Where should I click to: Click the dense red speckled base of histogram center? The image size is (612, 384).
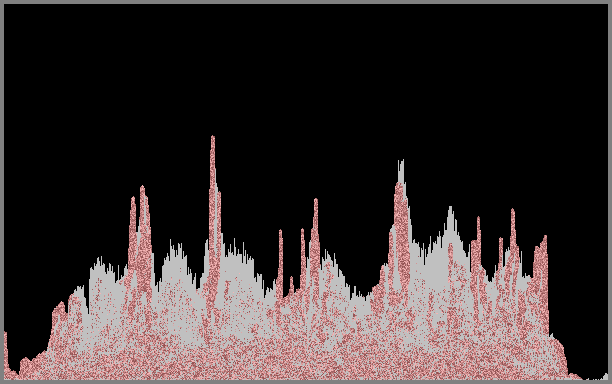point(304,351)
